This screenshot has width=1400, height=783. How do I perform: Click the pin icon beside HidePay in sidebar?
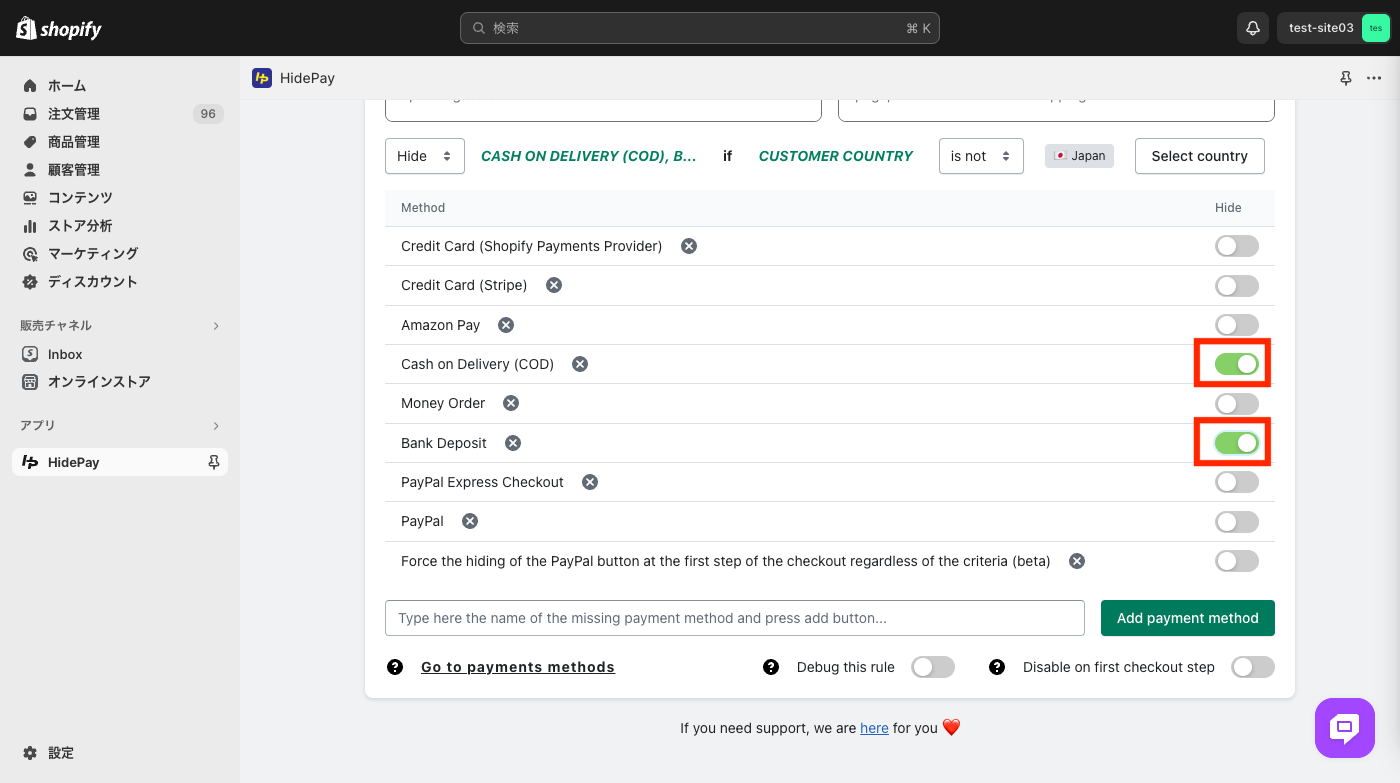(x=213, y=462)
